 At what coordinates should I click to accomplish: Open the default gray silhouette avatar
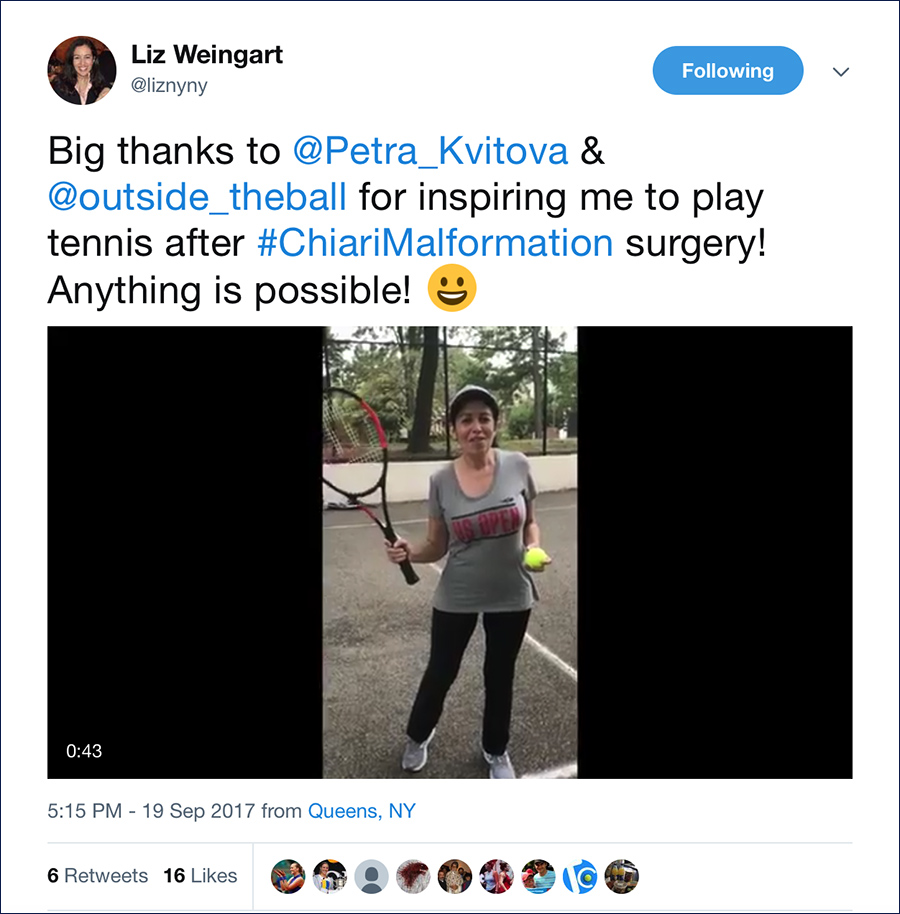(371, 876)
